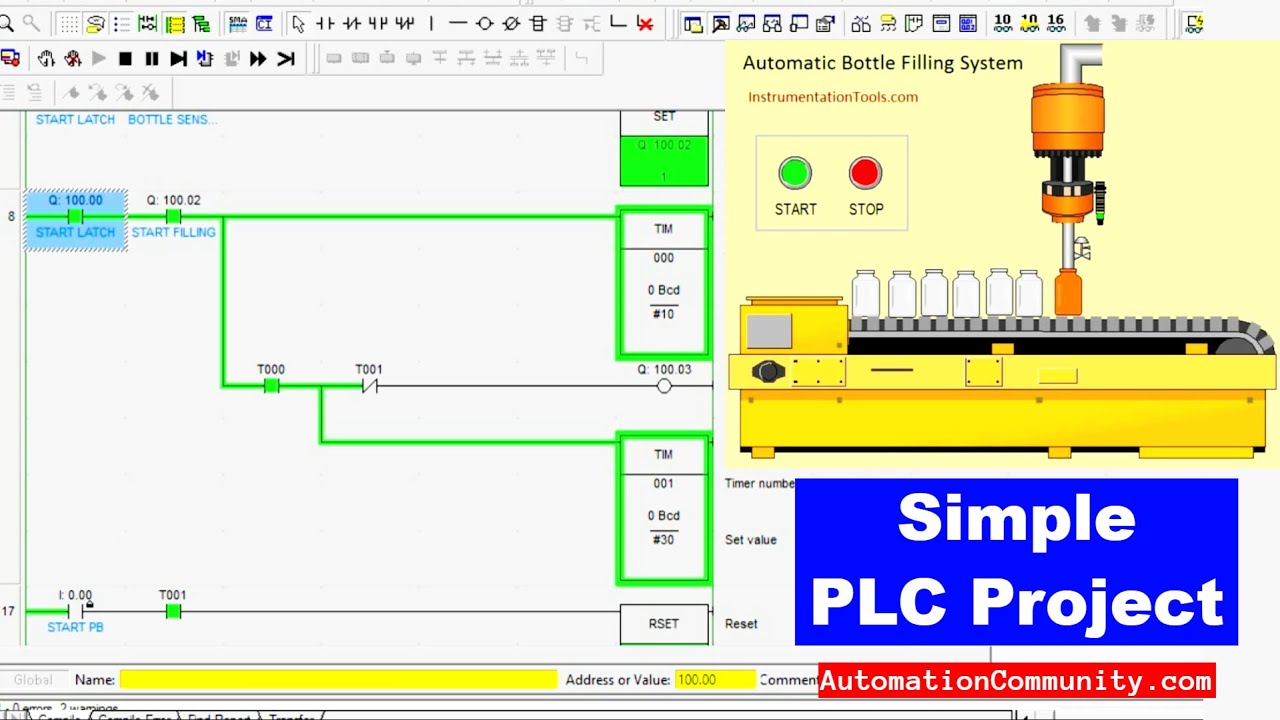The width and height of the screenshot is (1280, 720).
Task: Insert a new normally closed contact
Action: click(351, 24)
